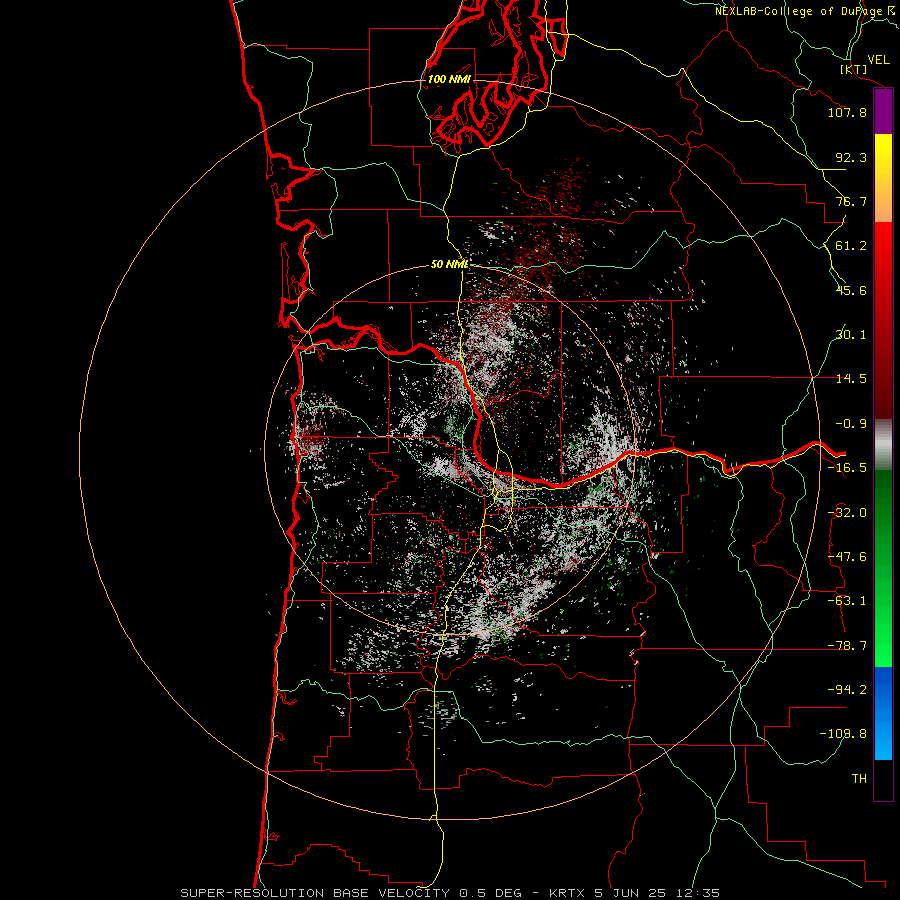Select the -32.0 legend value
Screen dimensions: 900x900
(847, 513)
